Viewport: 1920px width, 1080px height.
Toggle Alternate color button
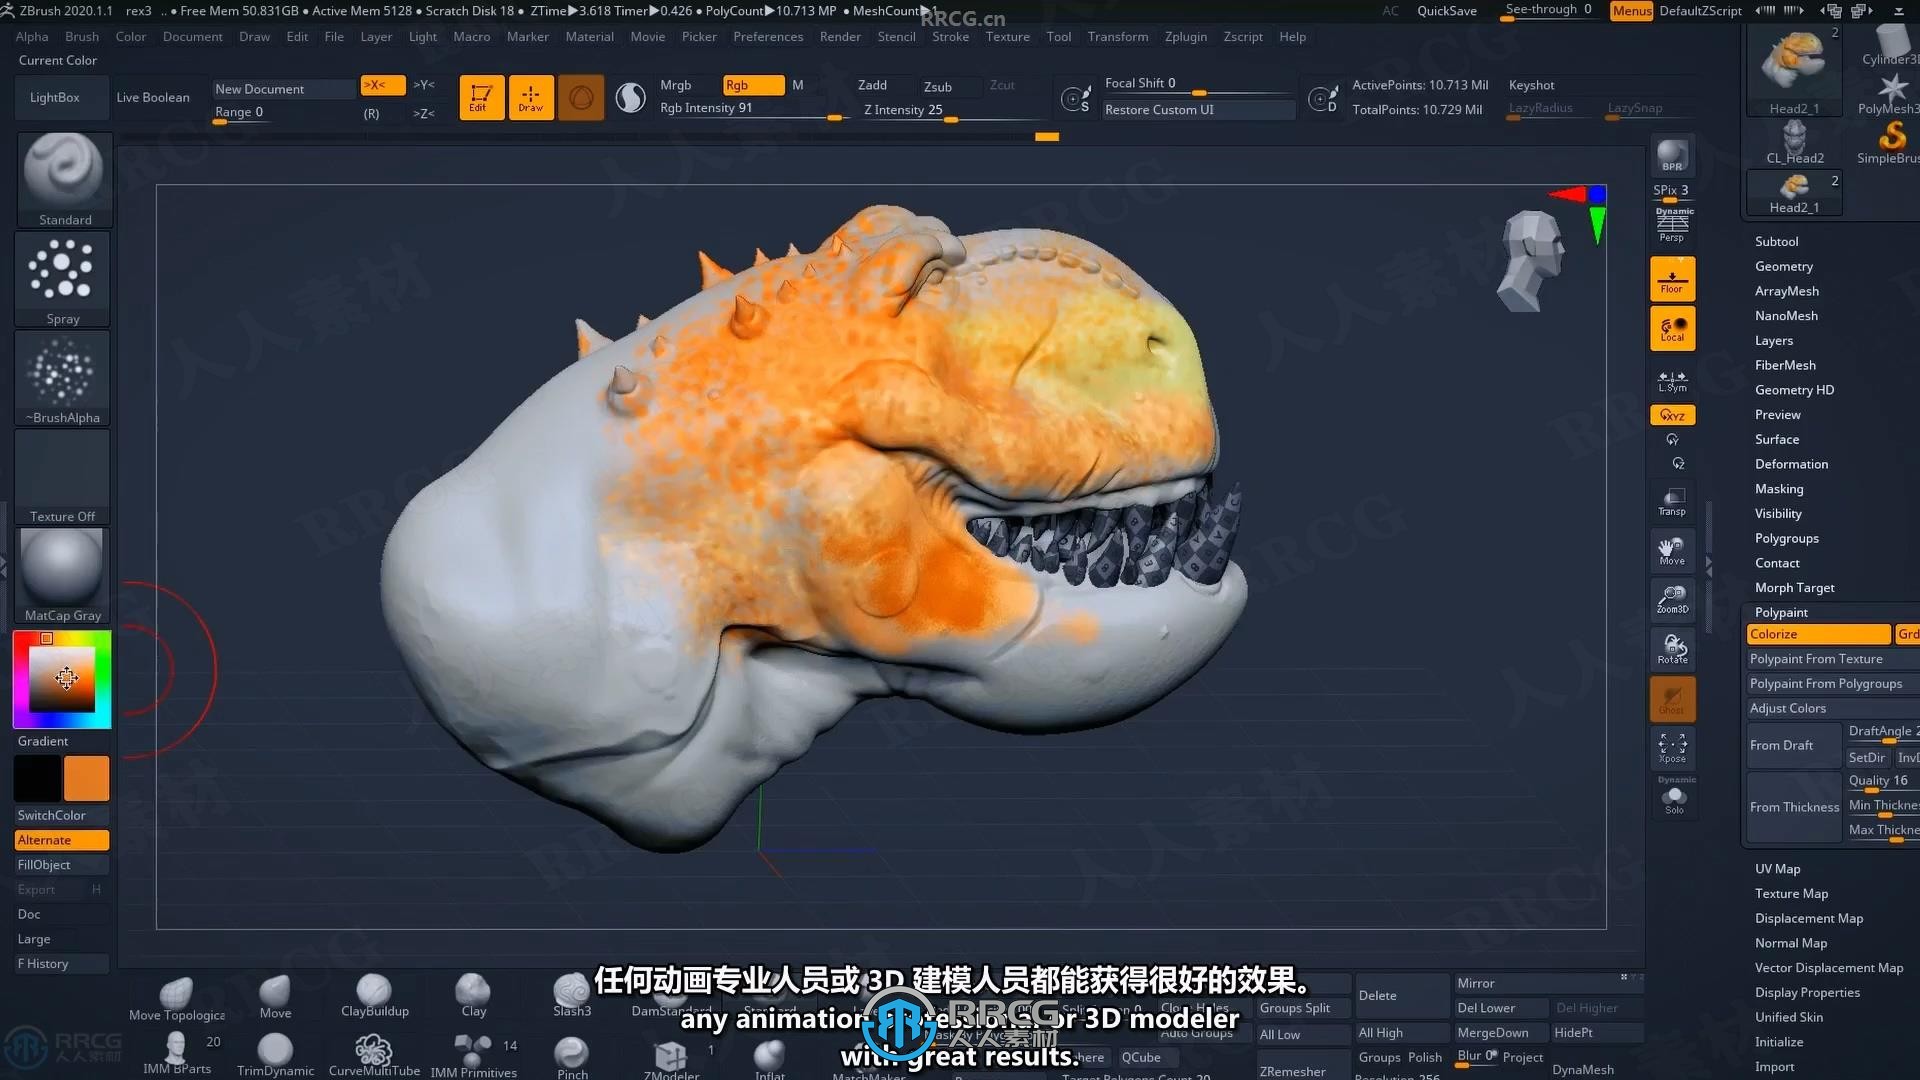click(x=62, y=840)
